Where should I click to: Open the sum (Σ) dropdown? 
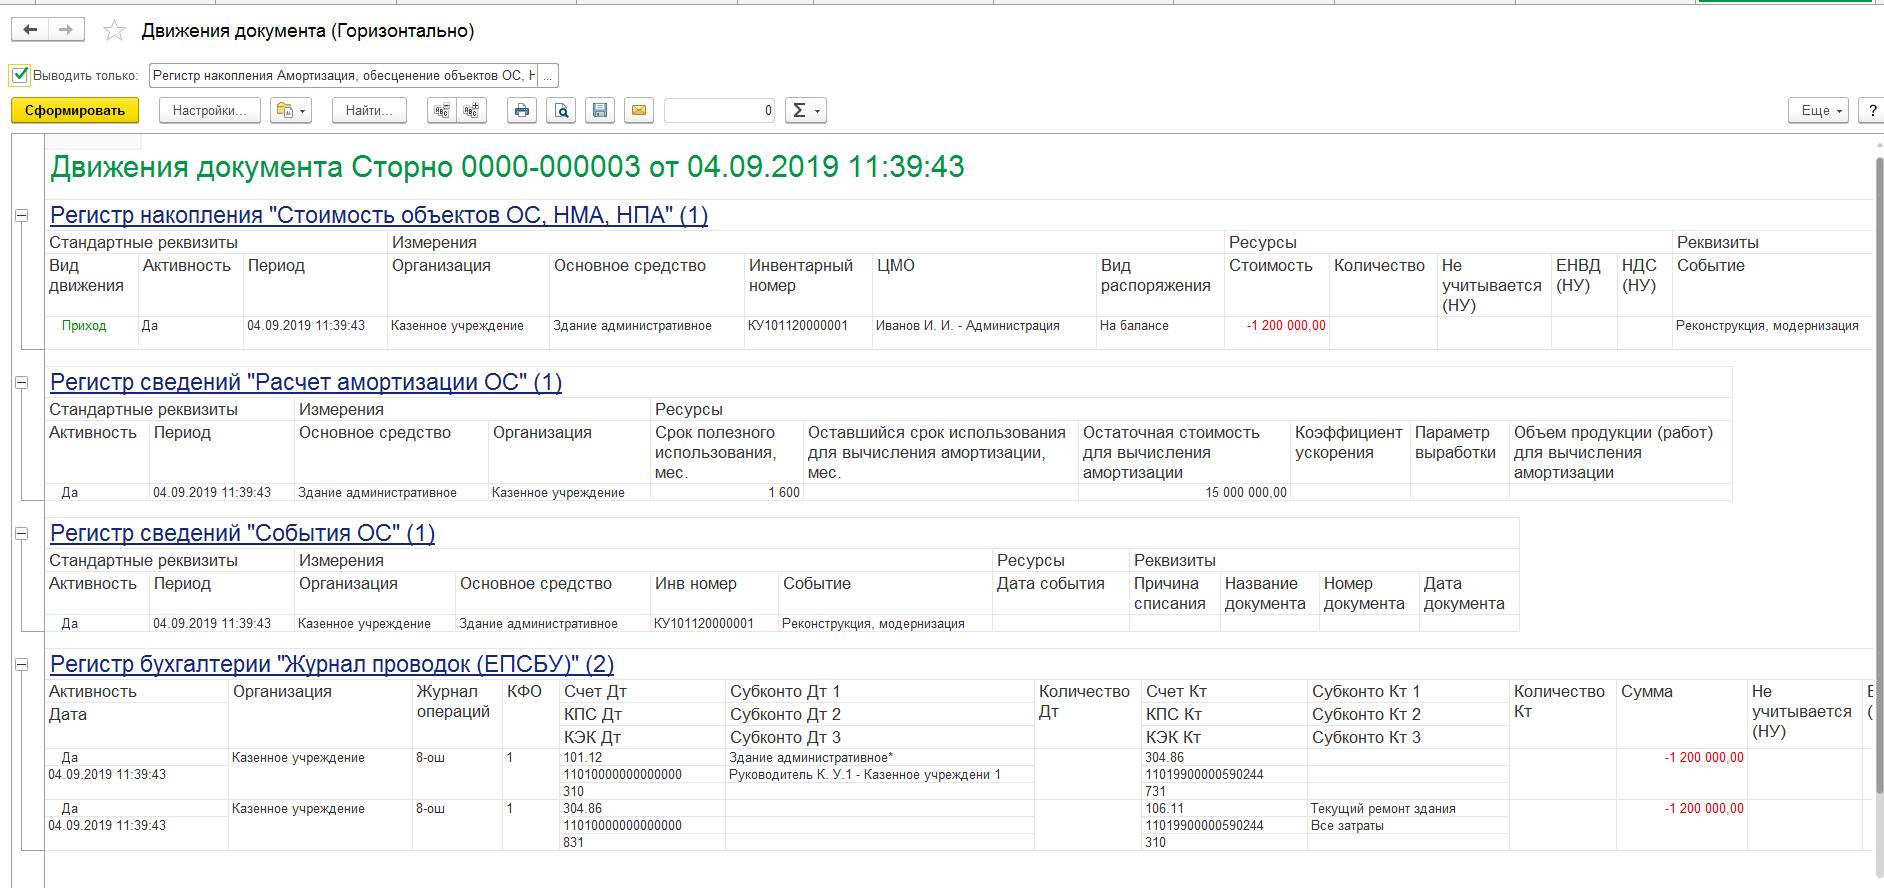(x=805, y=111)
